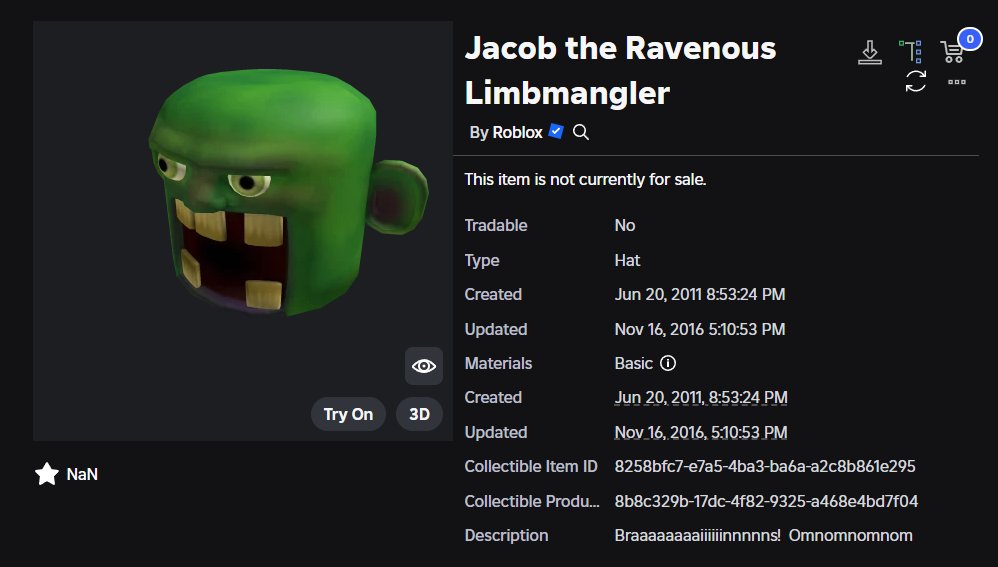Open the shopping cart icon
Image resolution: width=998 pixels, height=567 pixels.
click(952, 52)
